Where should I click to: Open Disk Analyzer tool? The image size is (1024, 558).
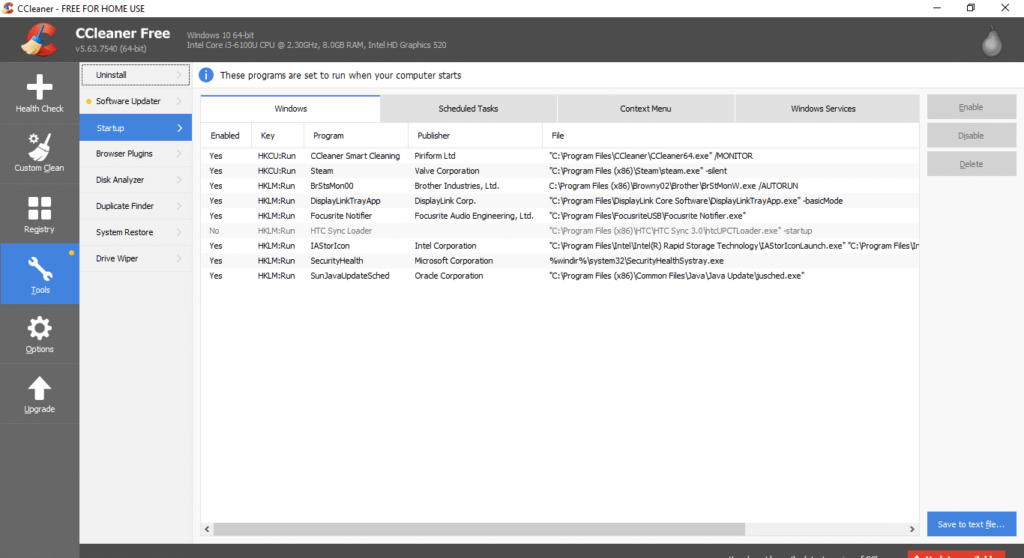pyautogui.click(x=136, y=180)
